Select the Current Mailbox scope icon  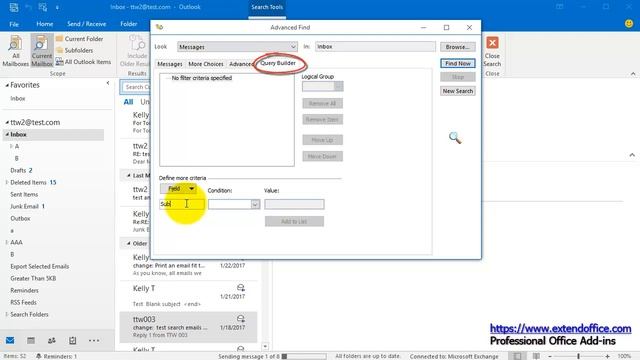point(42,51)
